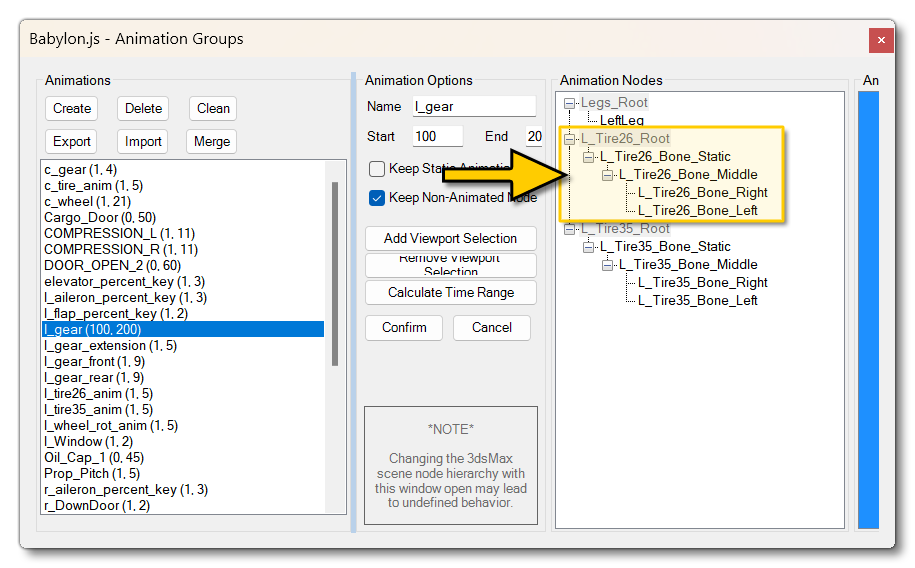Close the Animation Groups dialog
The width and height of the screenshot is (915, 568).
click(x=880, y=40)
